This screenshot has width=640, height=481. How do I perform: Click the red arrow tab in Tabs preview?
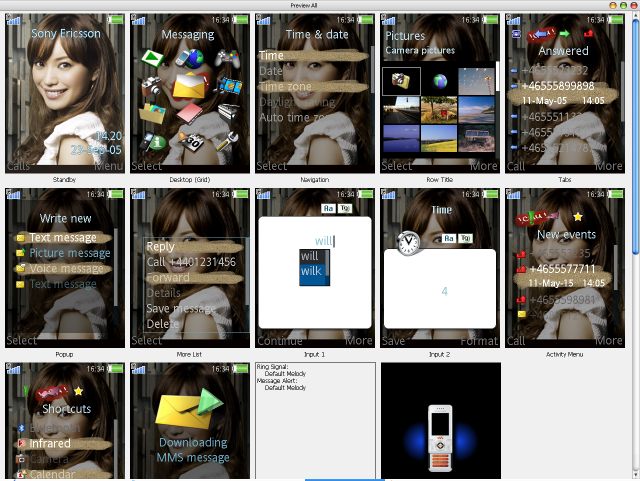coord(588,33)
